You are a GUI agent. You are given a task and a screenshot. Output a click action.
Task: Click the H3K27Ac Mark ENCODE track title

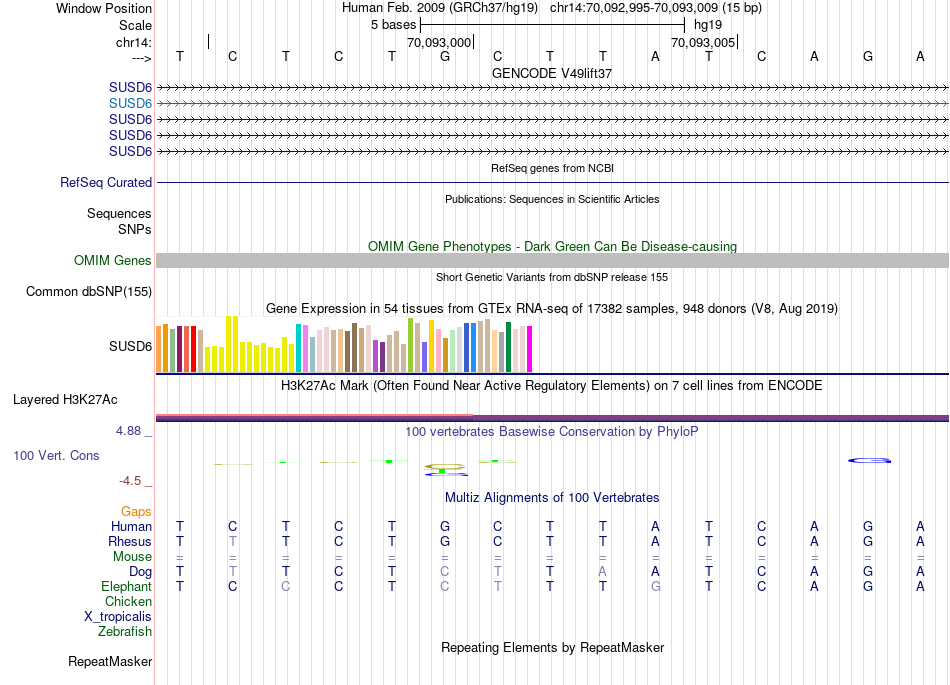[x=552, y=386]
